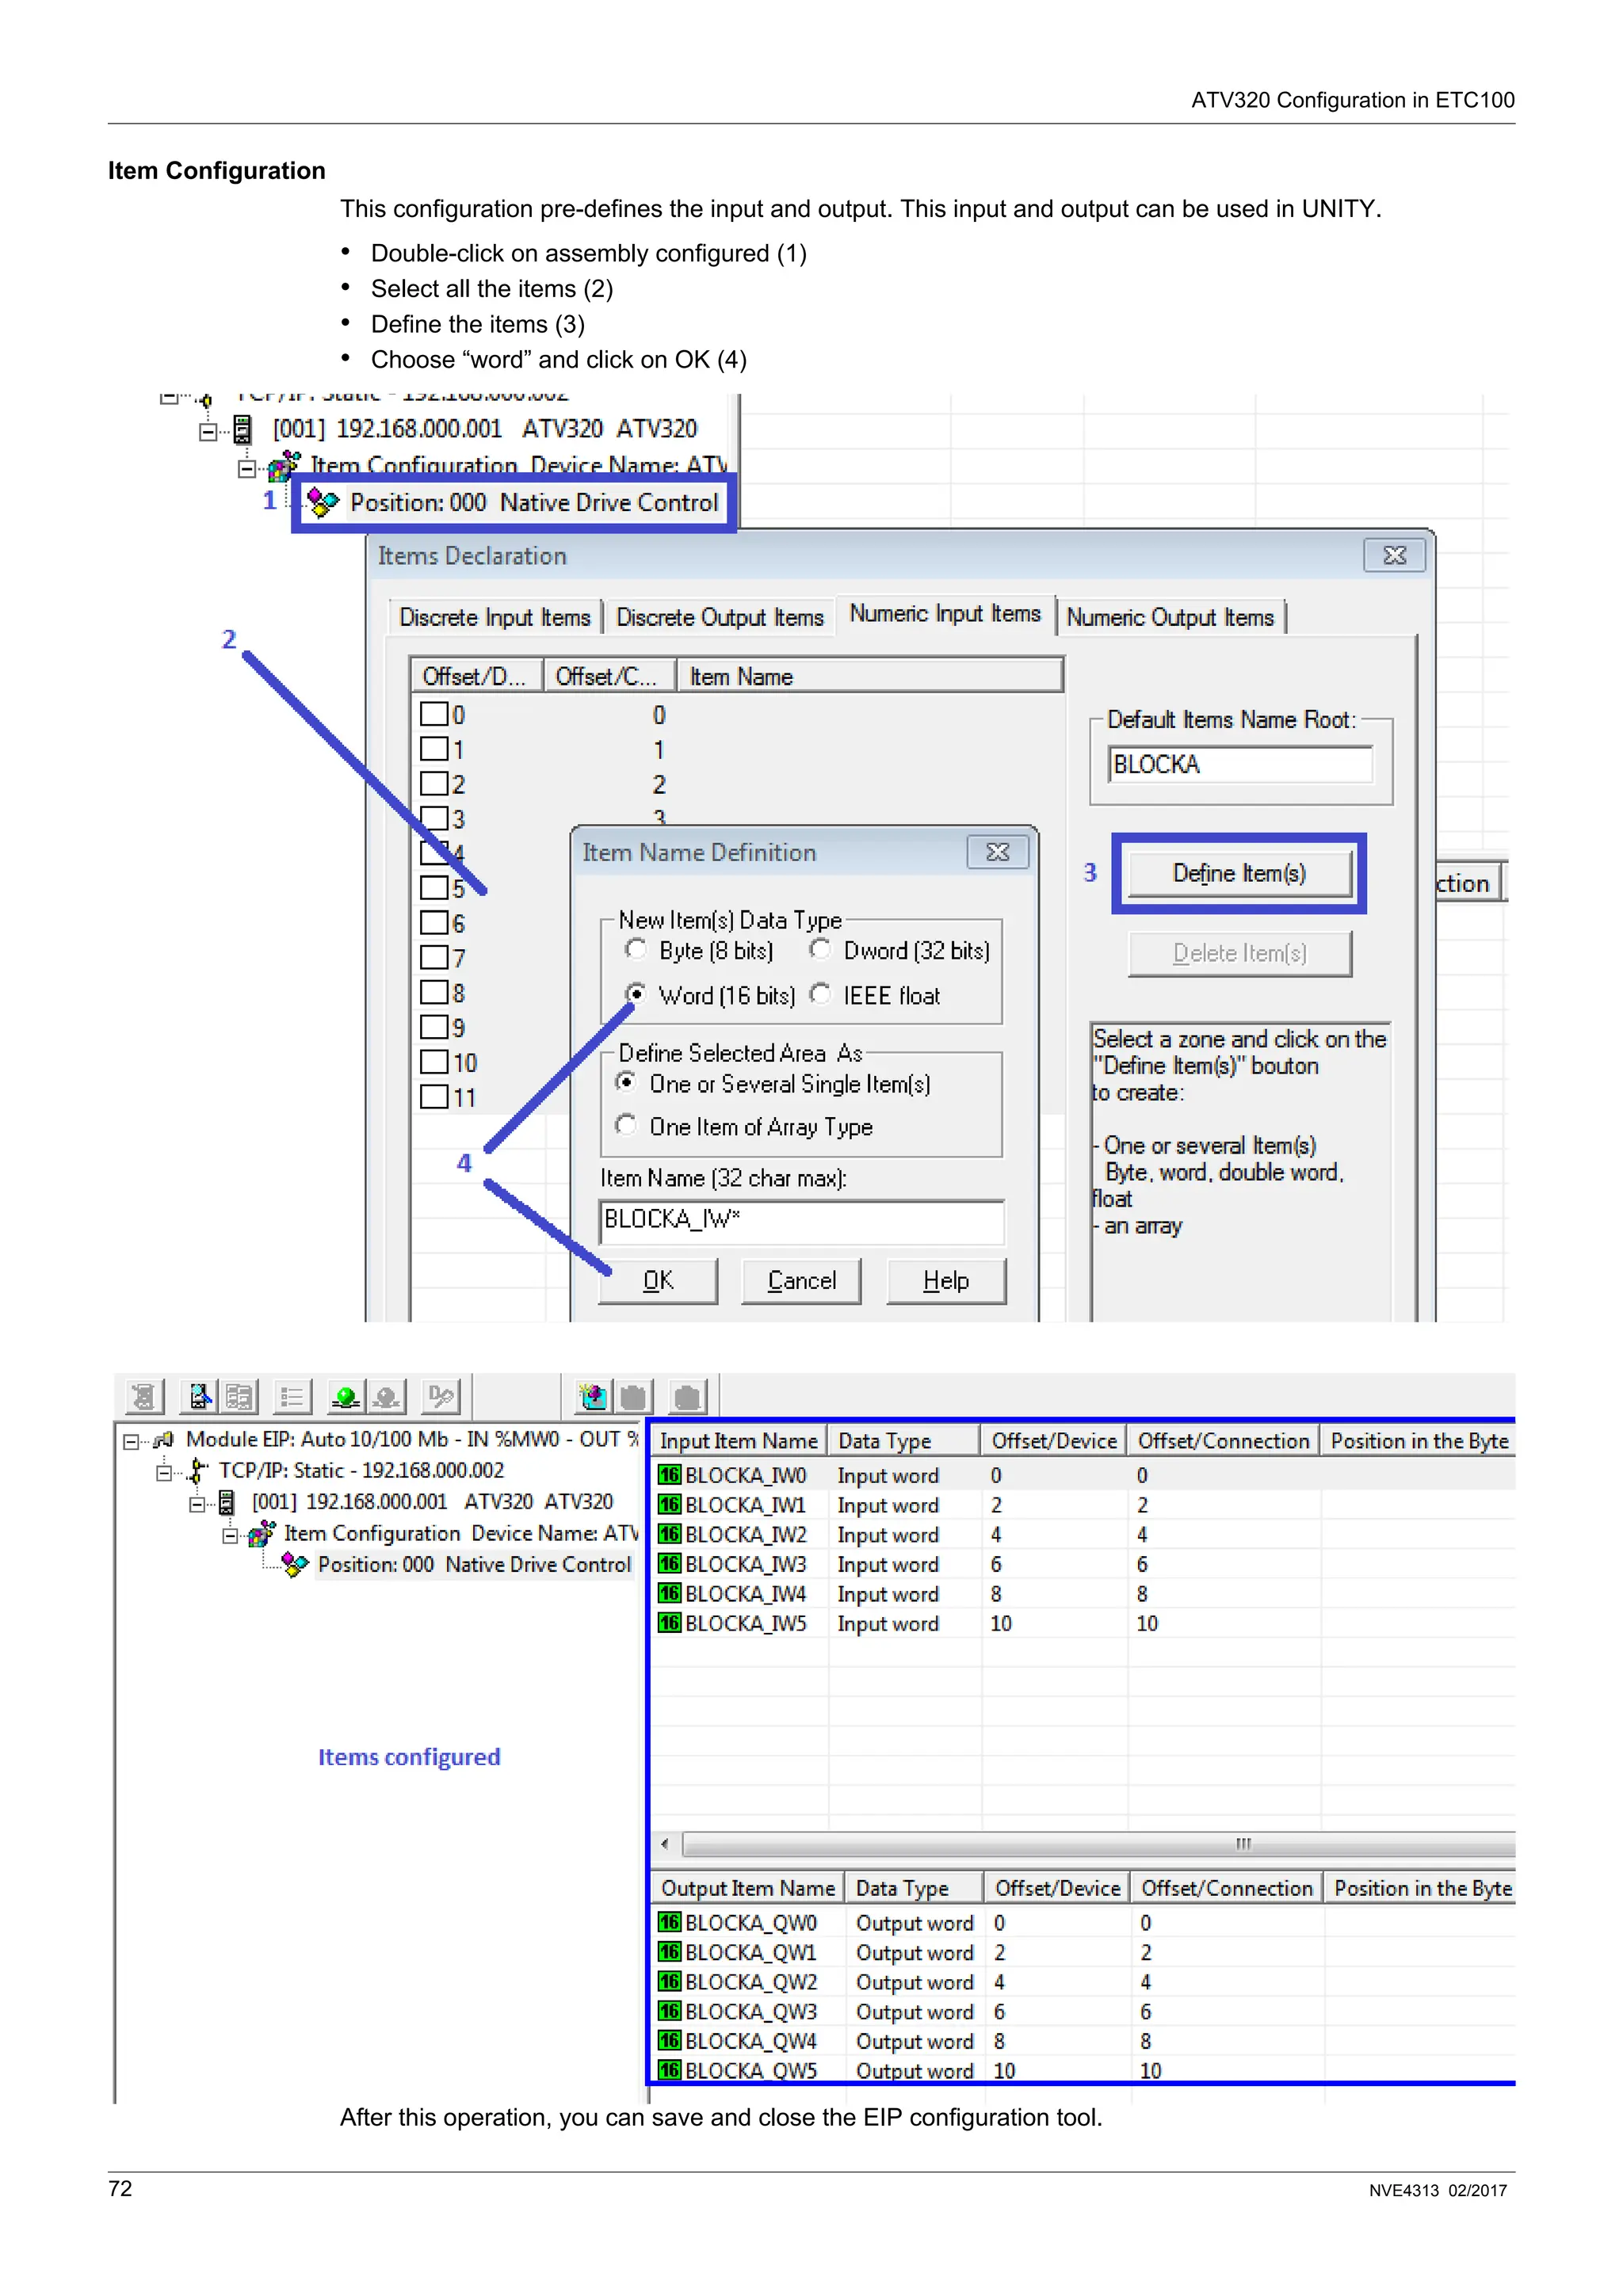Check the offset 2 checkbox
The height and width of the screenshot is (2296, 1623).
coord(434,783)
